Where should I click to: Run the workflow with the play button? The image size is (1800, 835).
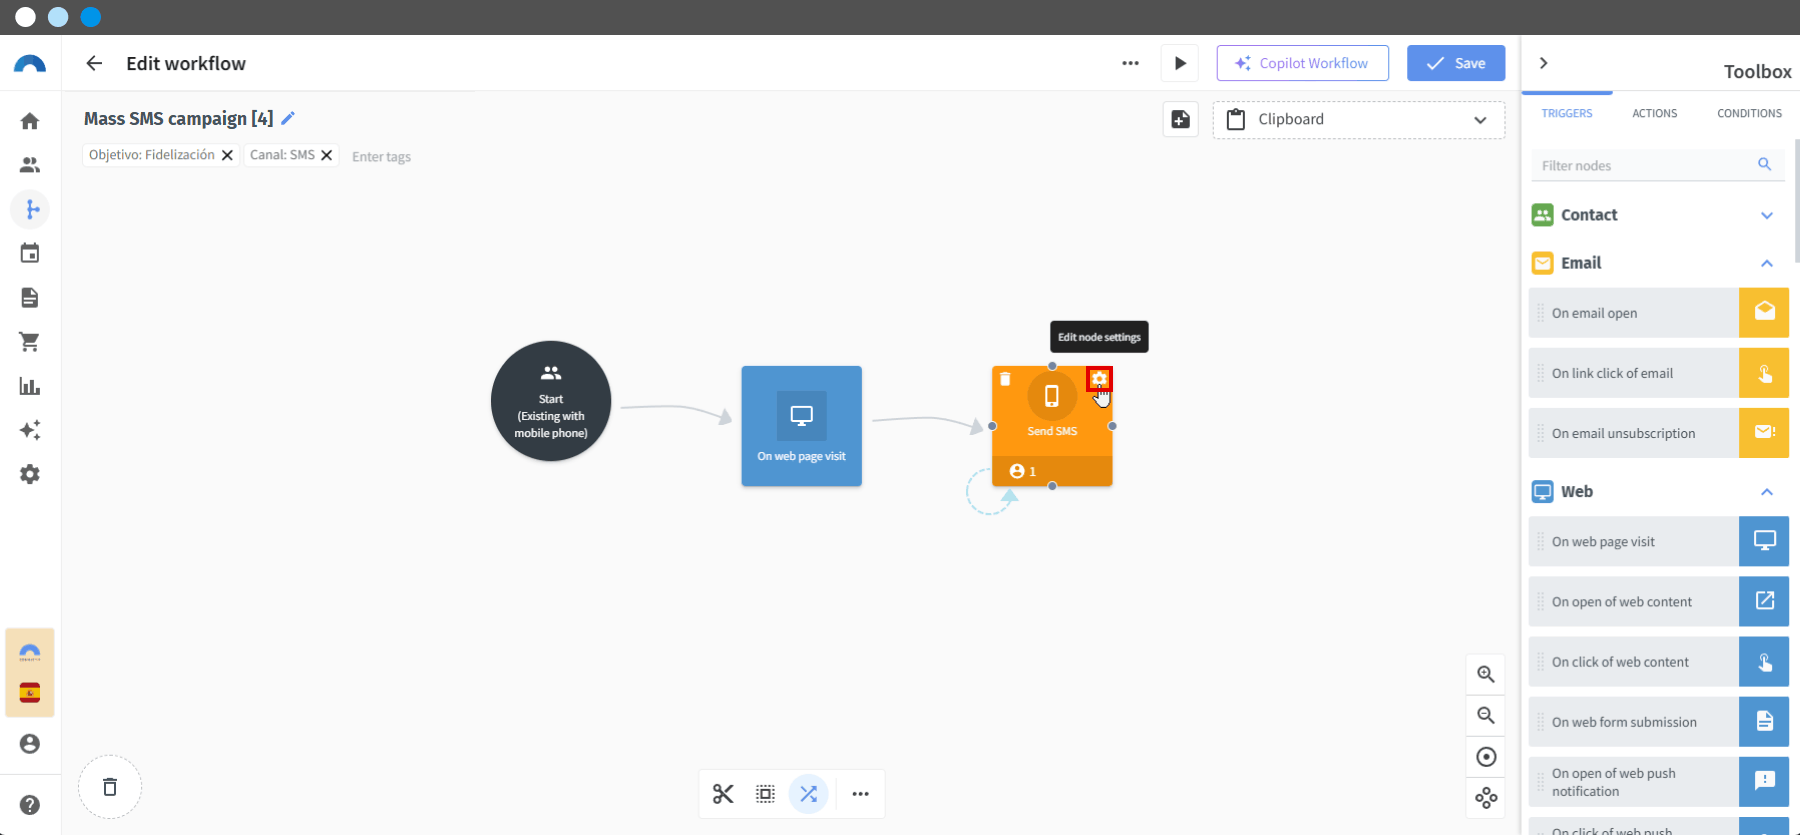click(1180, 63)
